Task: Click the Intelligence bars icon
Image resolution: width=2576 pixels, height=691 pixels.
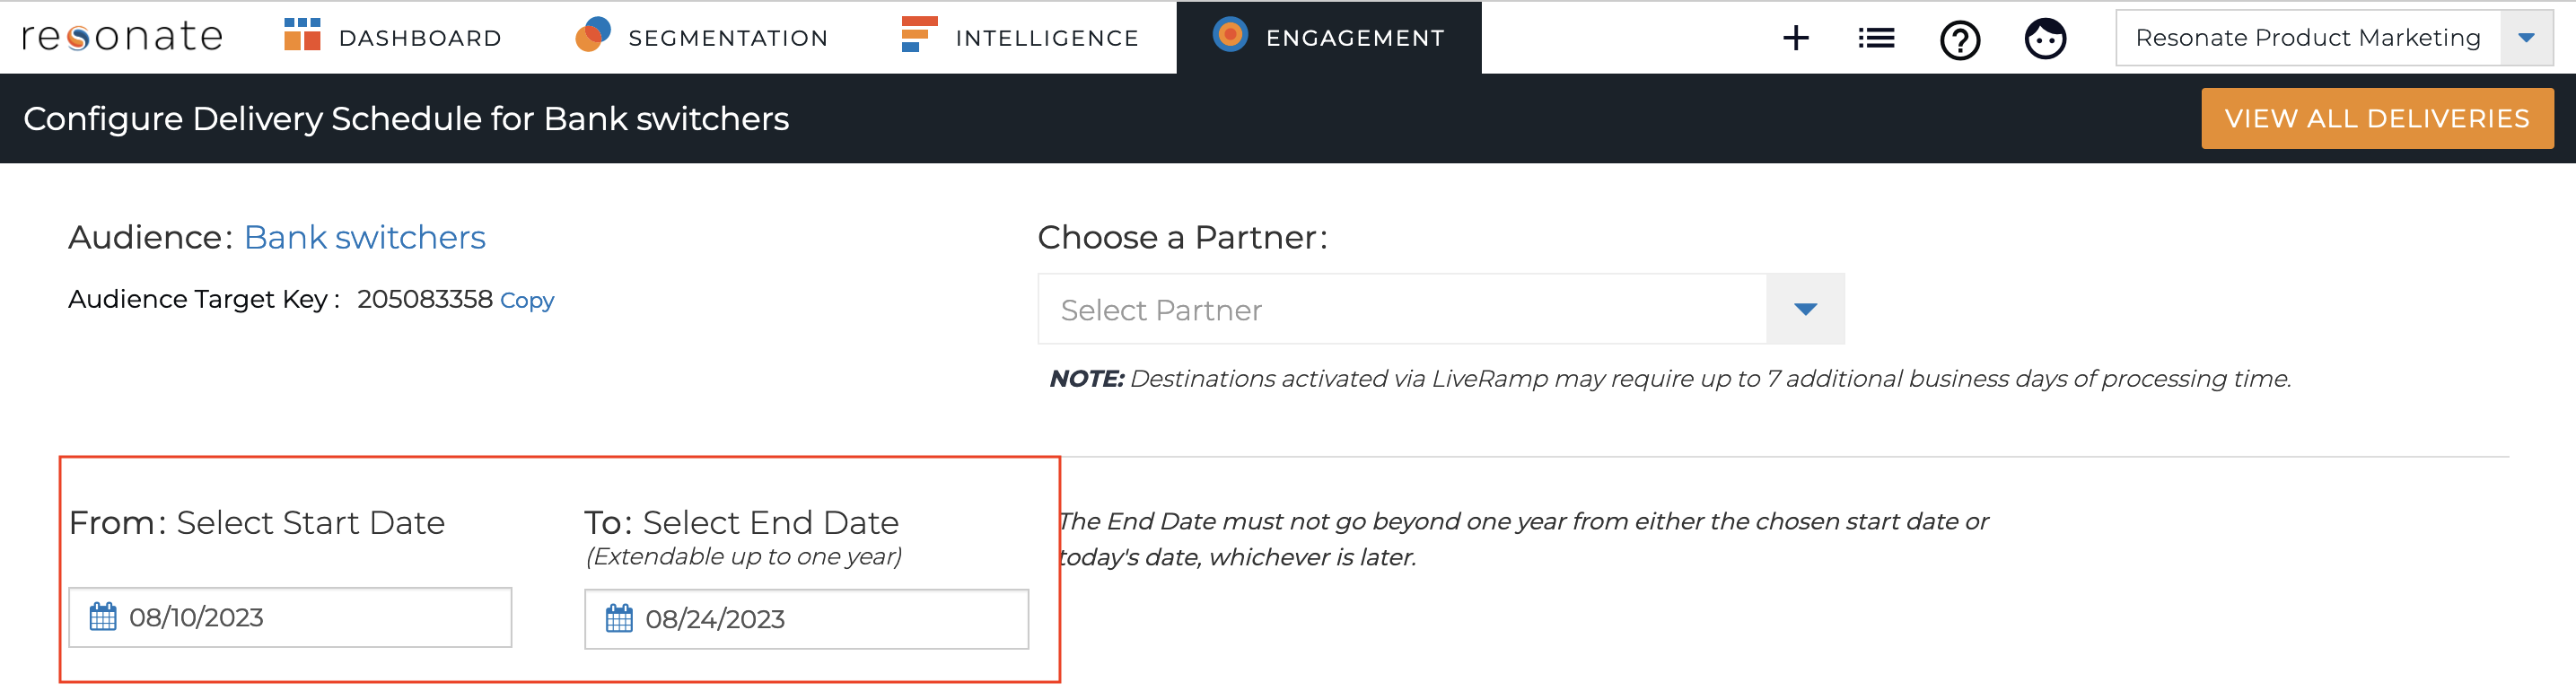Action: tap(919, 34)
